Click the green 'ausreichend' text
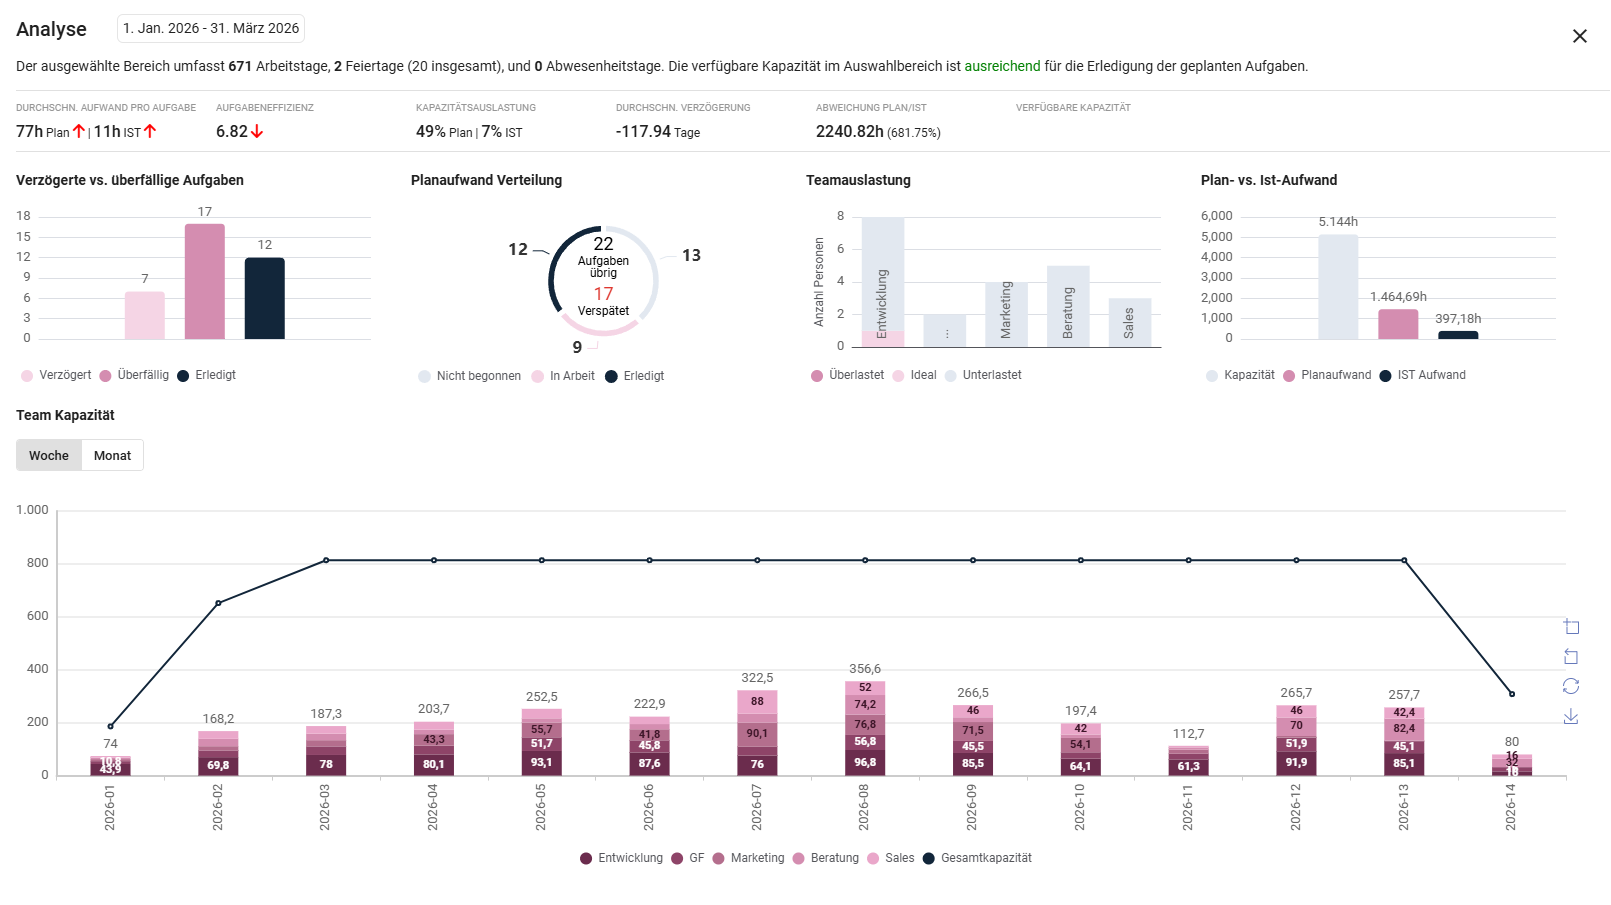1611x905 pixels. point(1002,66)
